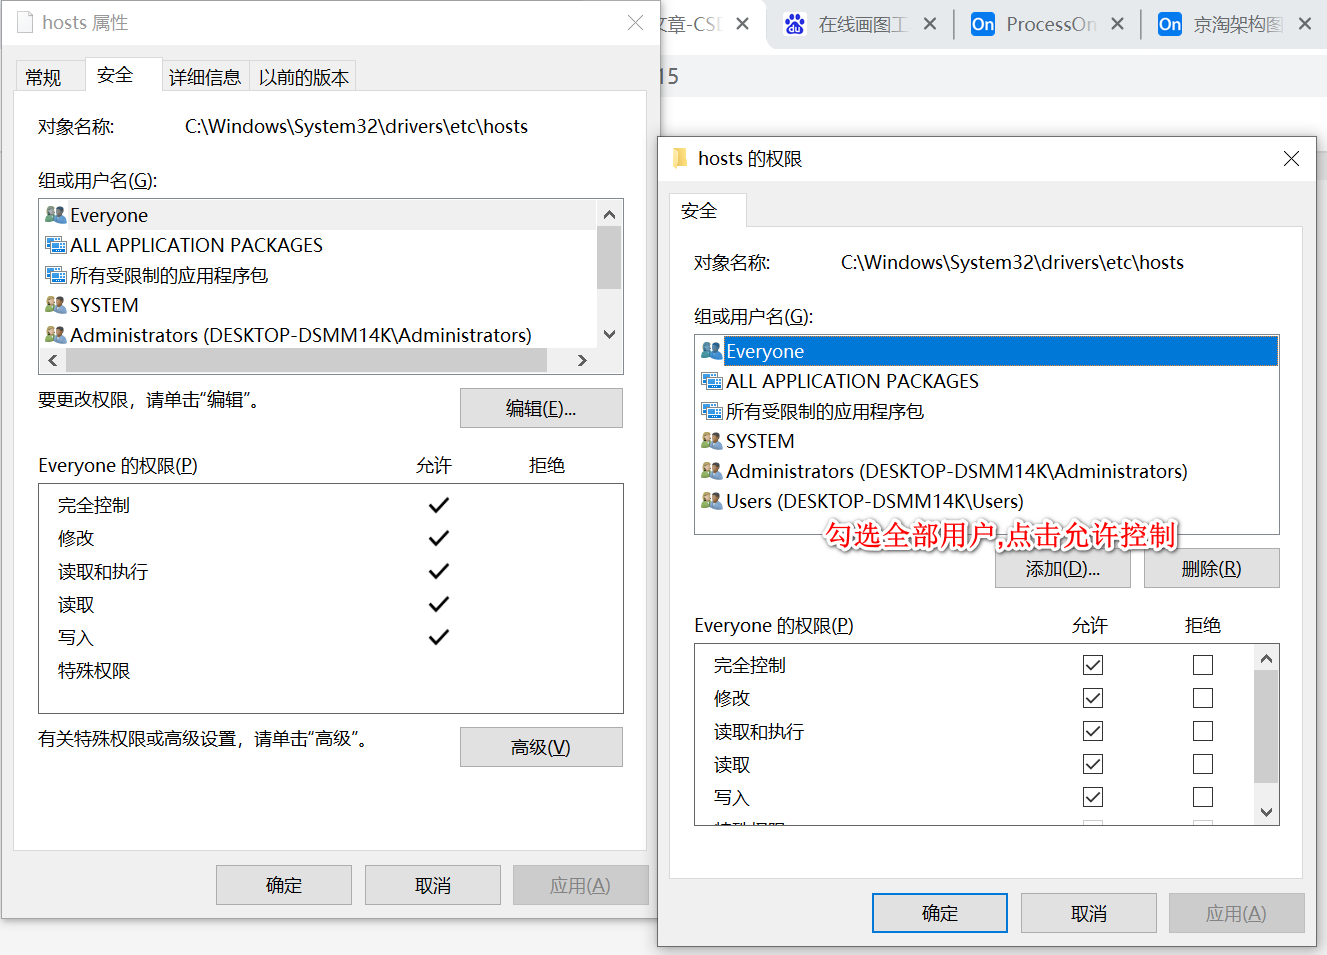Toggle 修改 allow checkbox

tap(1093, 698)
